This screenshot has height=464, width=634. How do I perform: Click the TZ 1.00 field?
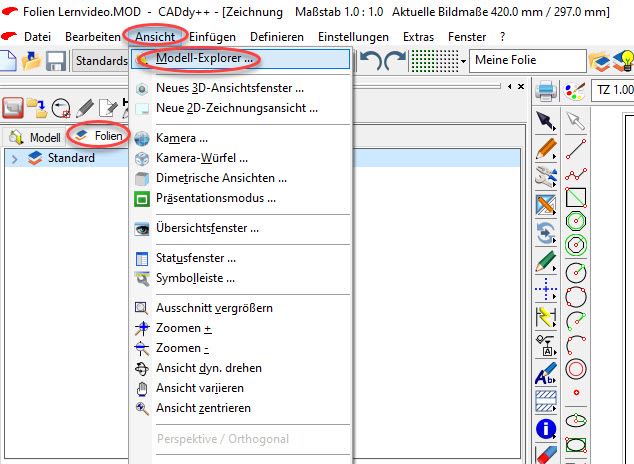[x=613, y=89]
